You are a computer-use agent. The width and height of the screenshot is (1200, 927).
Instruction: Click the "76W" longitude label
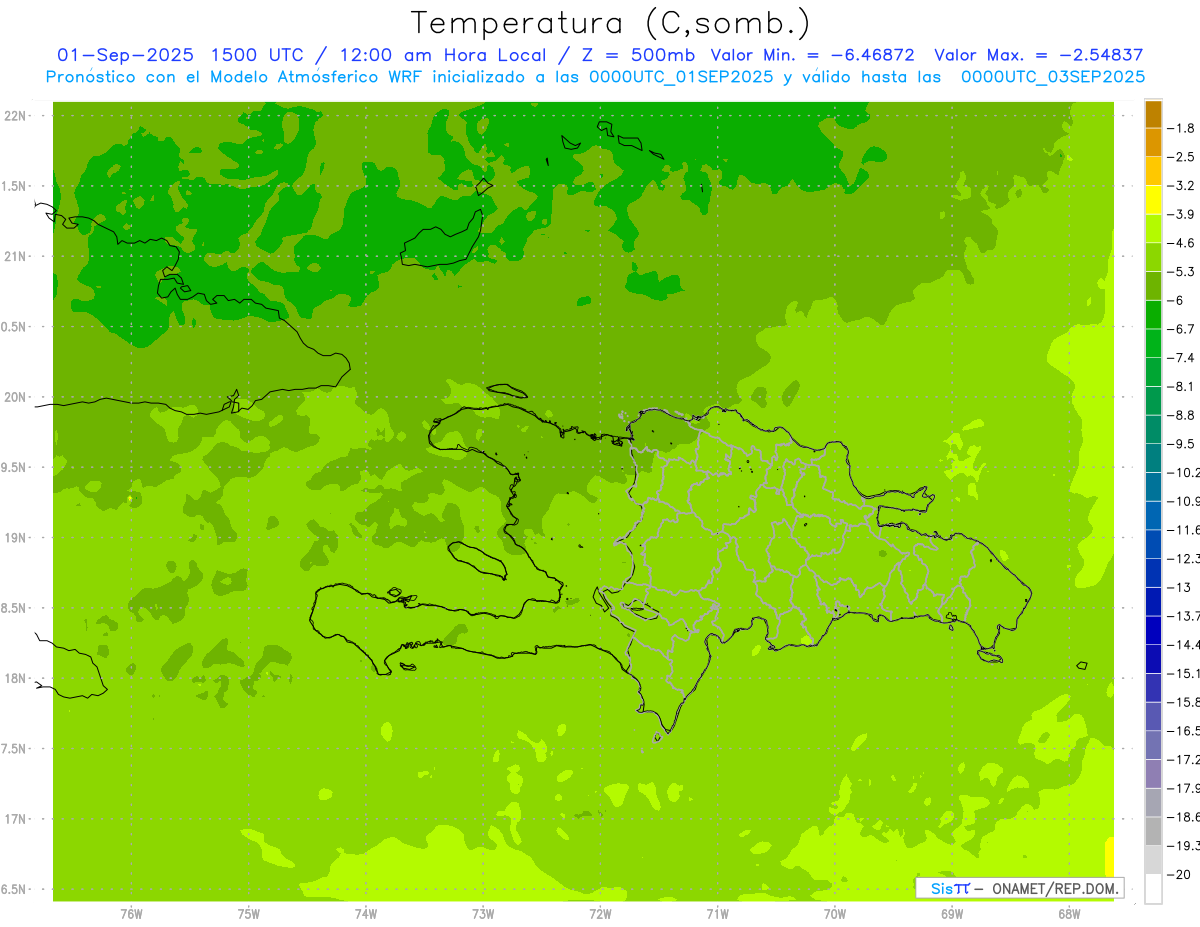(131, 914)
